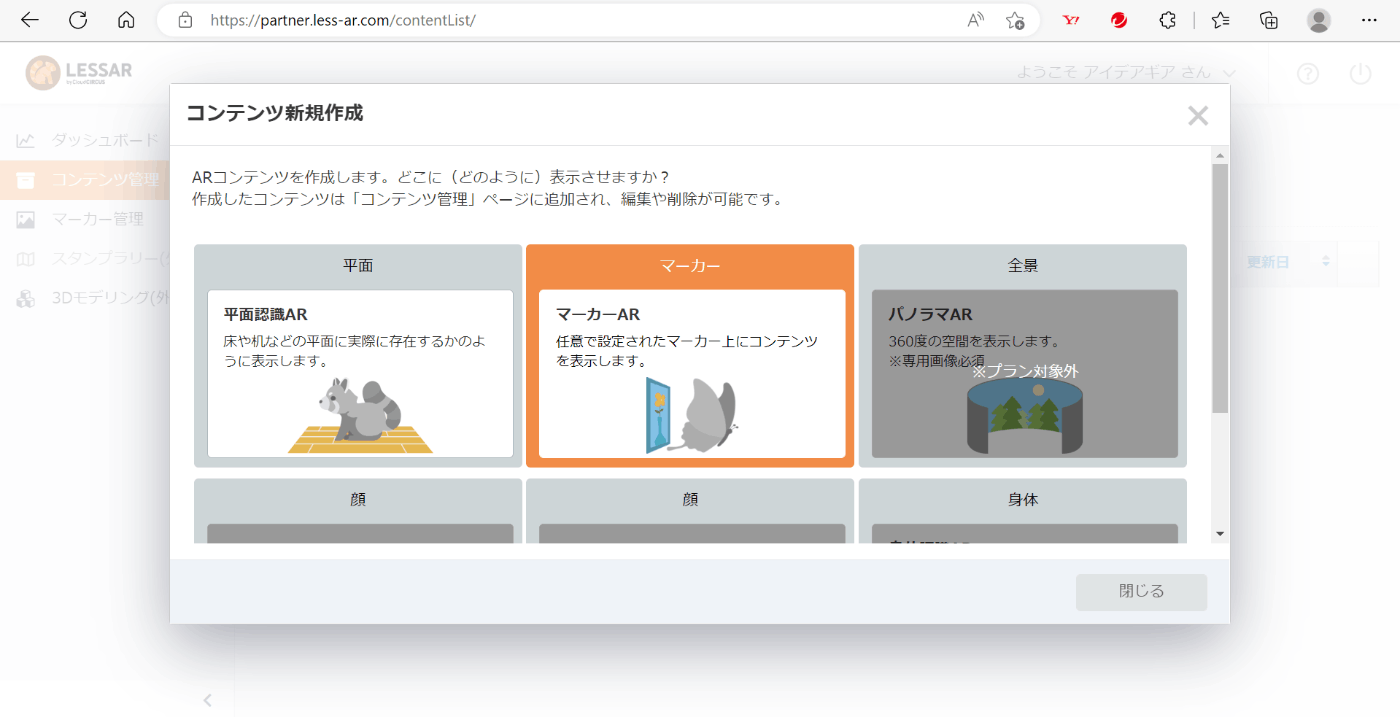The image size is (1400, 717).
Task: Click the butterfly illustration on マーカーAR
Action: 692,415
